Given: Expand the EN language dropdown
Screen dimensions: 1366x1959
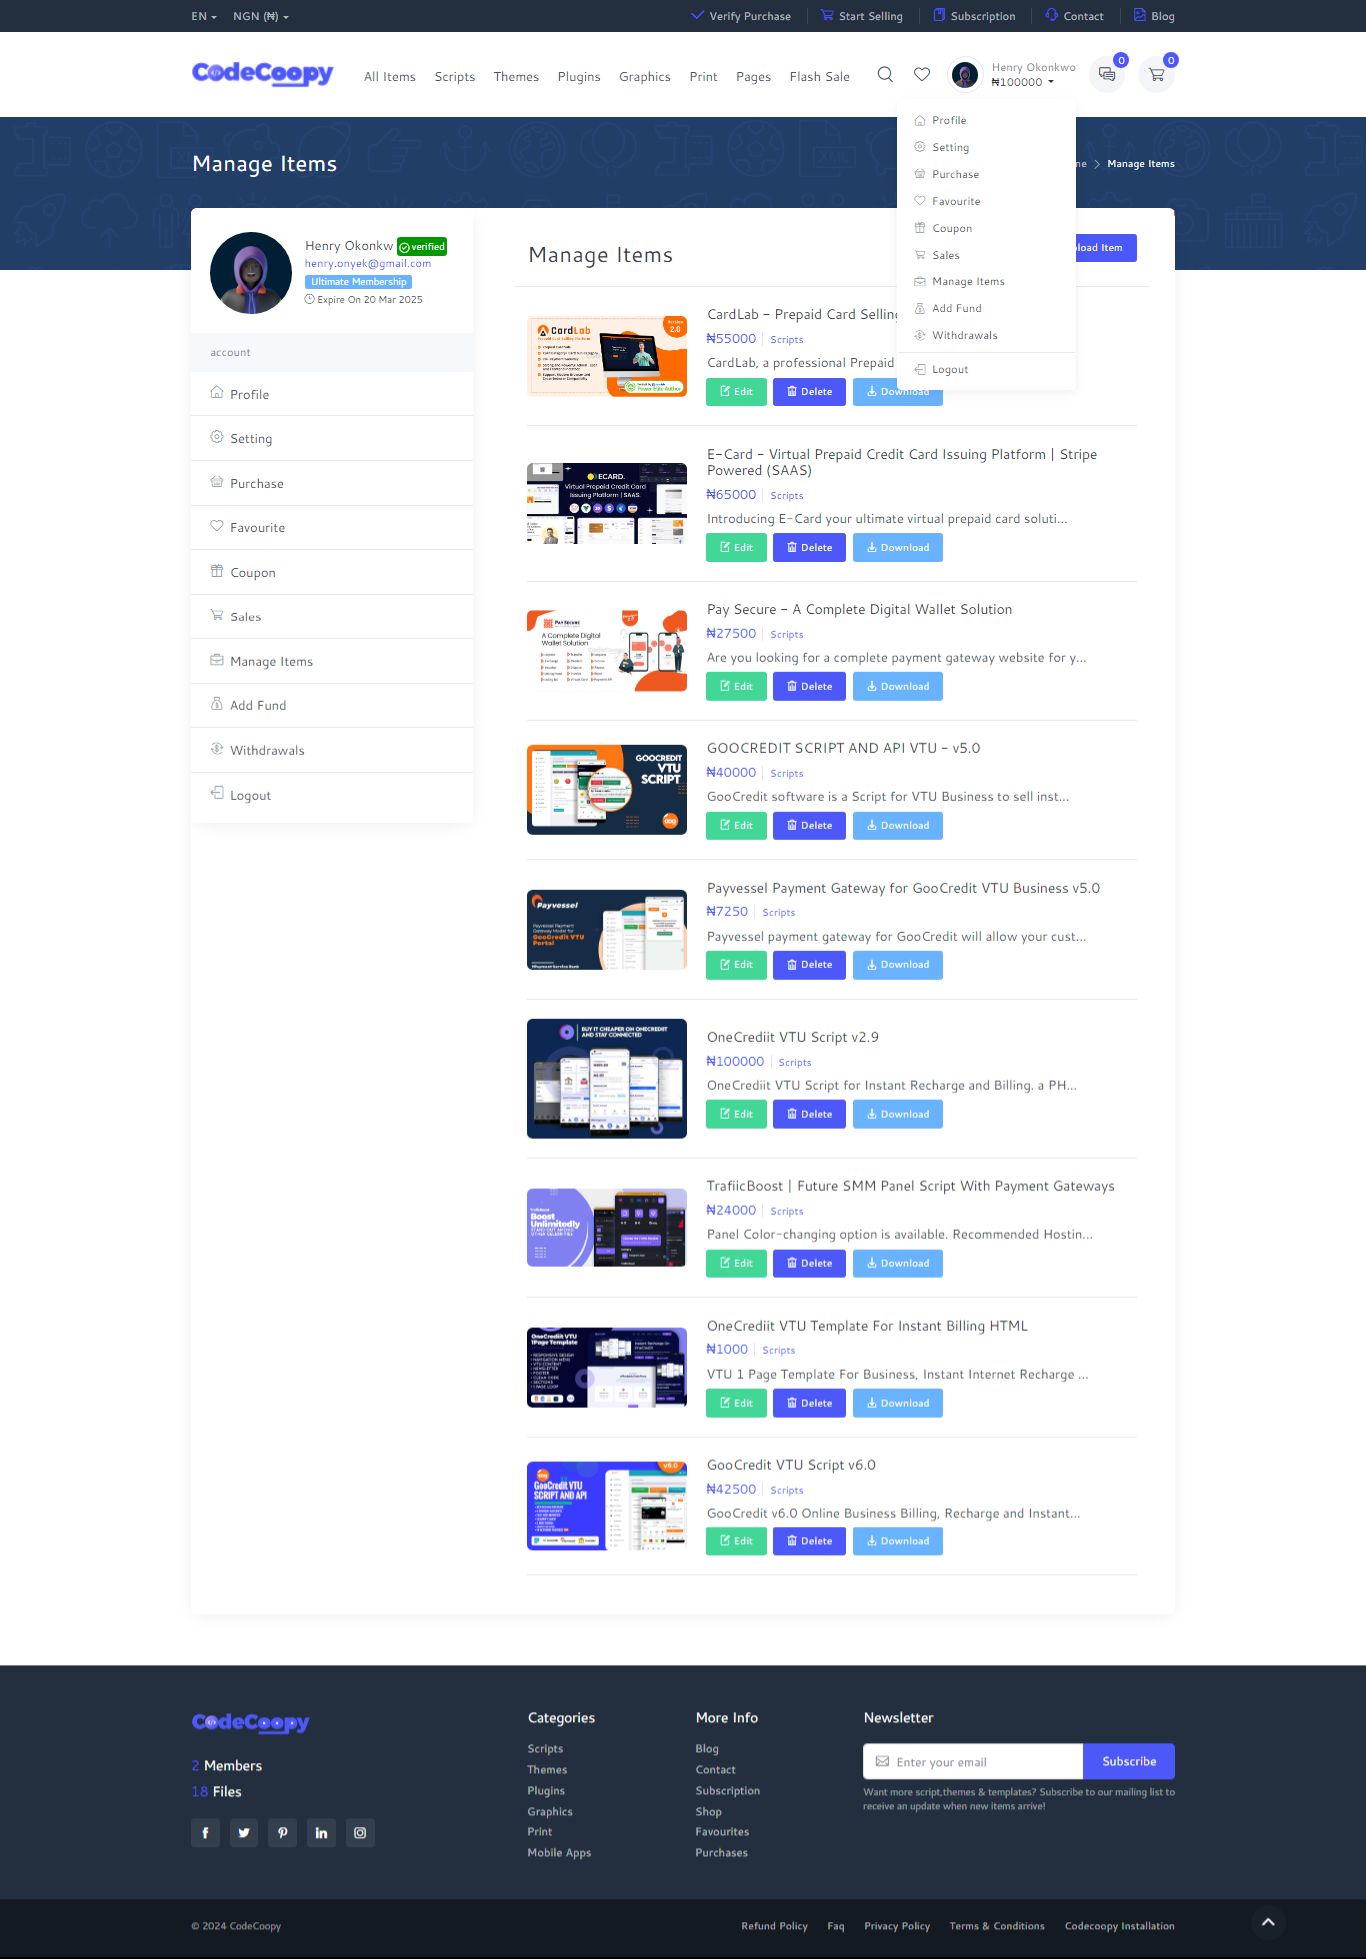Looking at the screenshot, I should (x=204, y=16).
